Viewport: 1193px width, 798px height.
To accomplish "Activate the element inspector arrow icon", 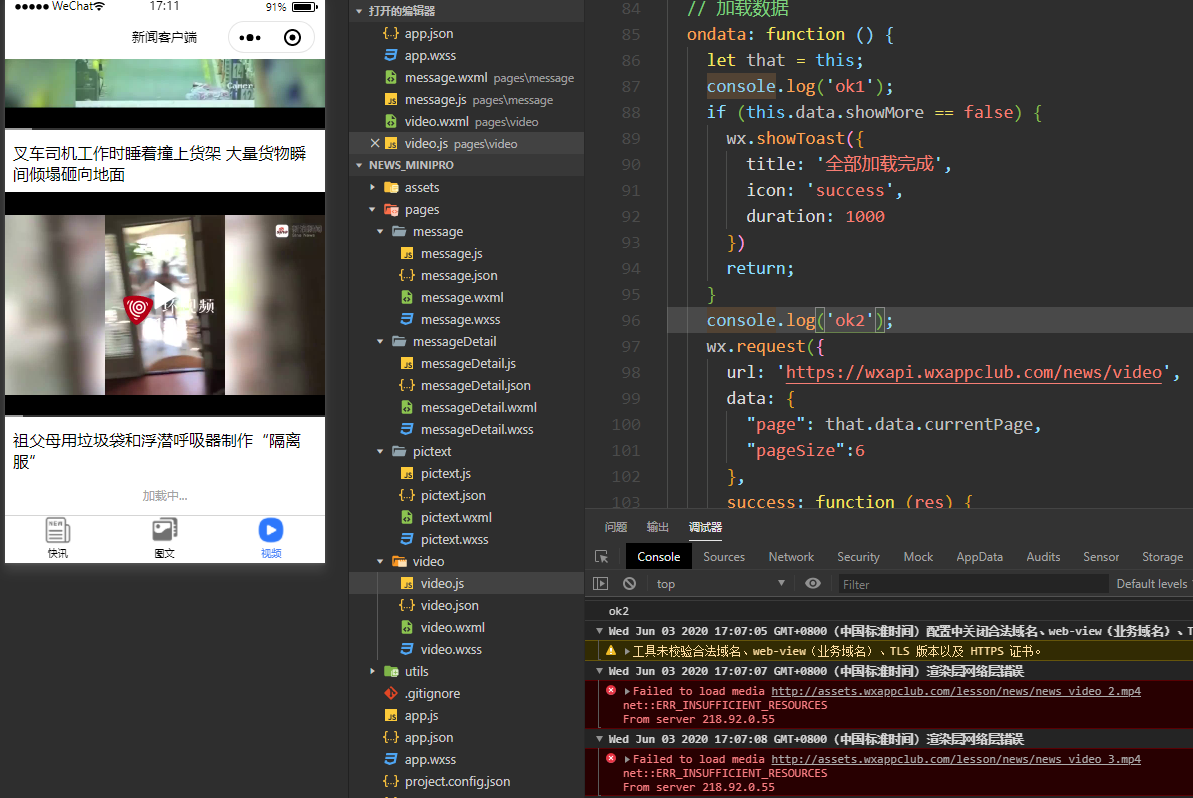I will (601, 557).
